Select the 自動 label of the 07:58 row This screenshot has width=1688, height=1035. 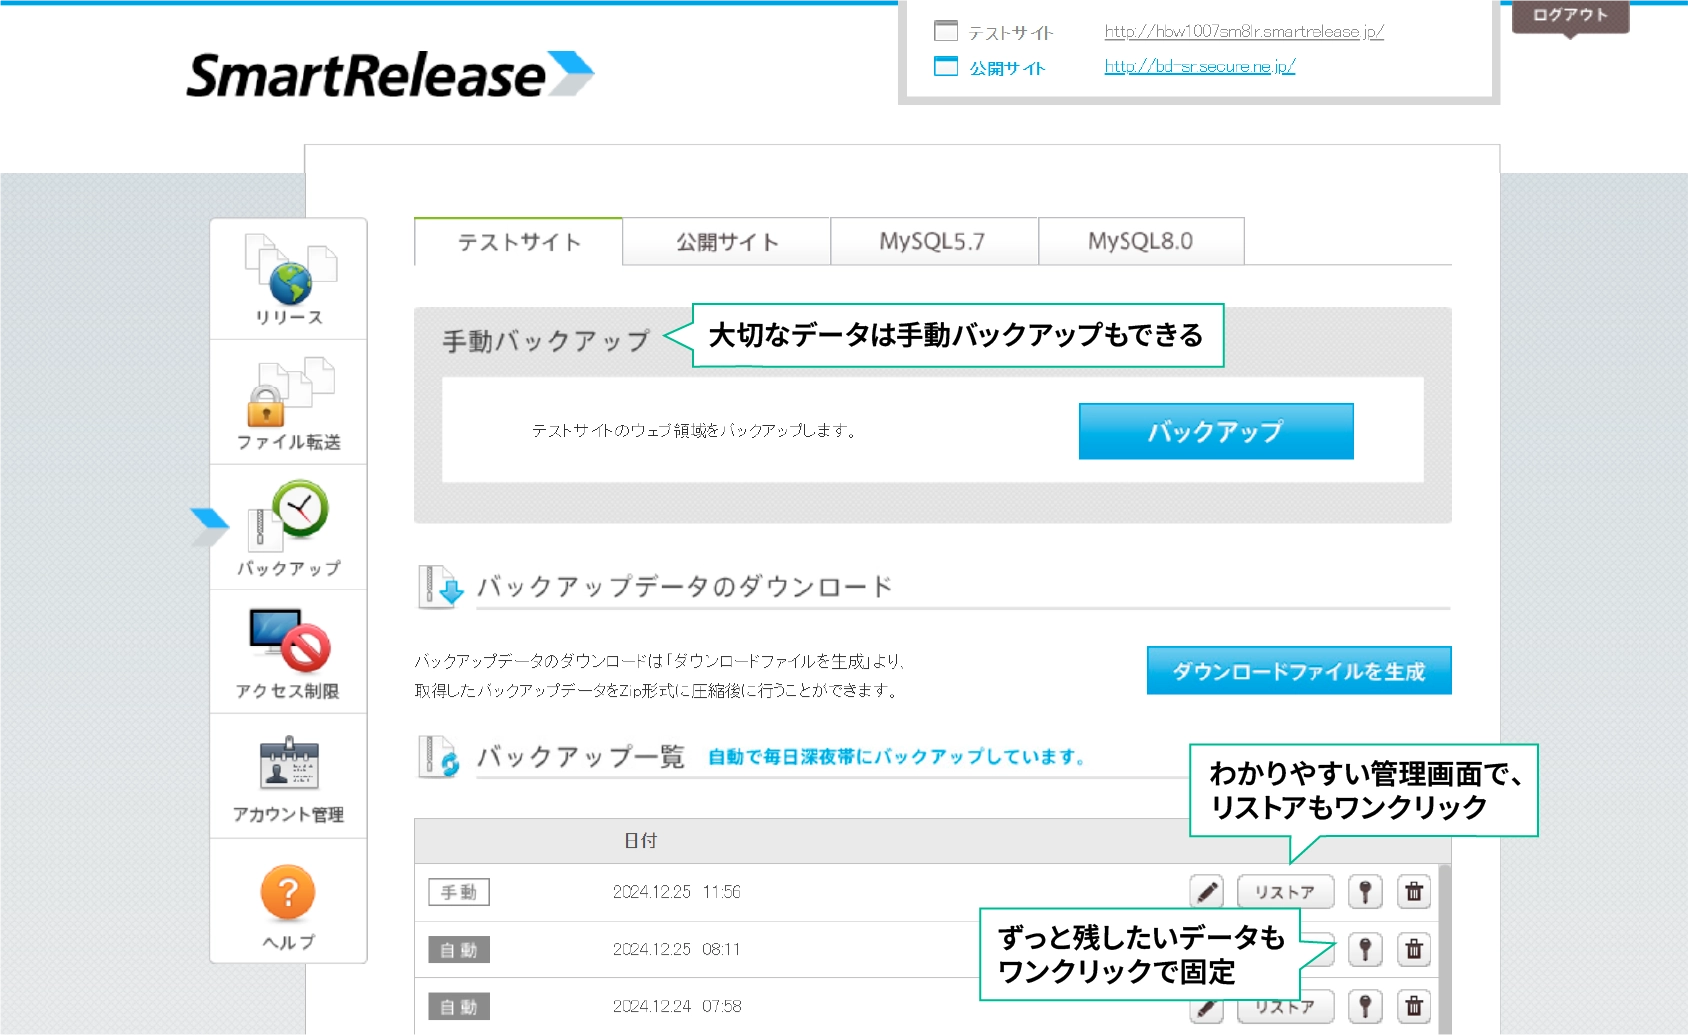point(459,1006)
